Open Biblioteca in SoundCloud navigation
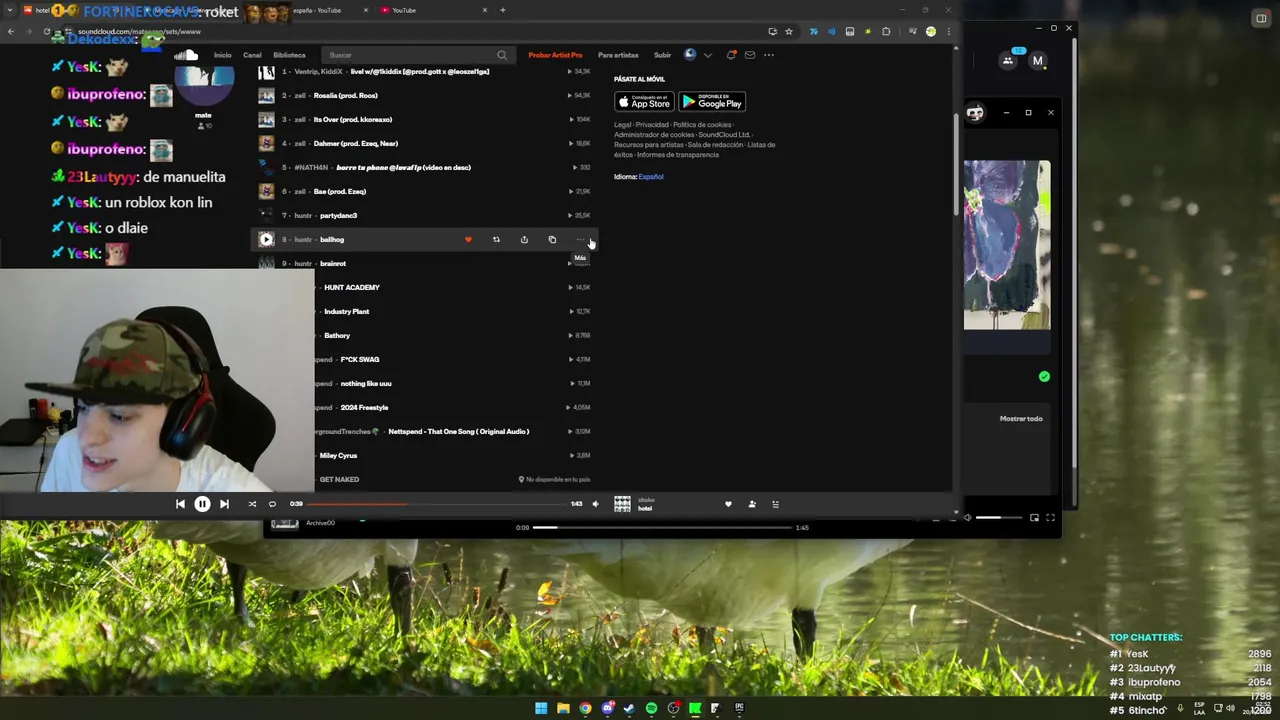This screenshot has height=720, width=1280. (289, 55)
